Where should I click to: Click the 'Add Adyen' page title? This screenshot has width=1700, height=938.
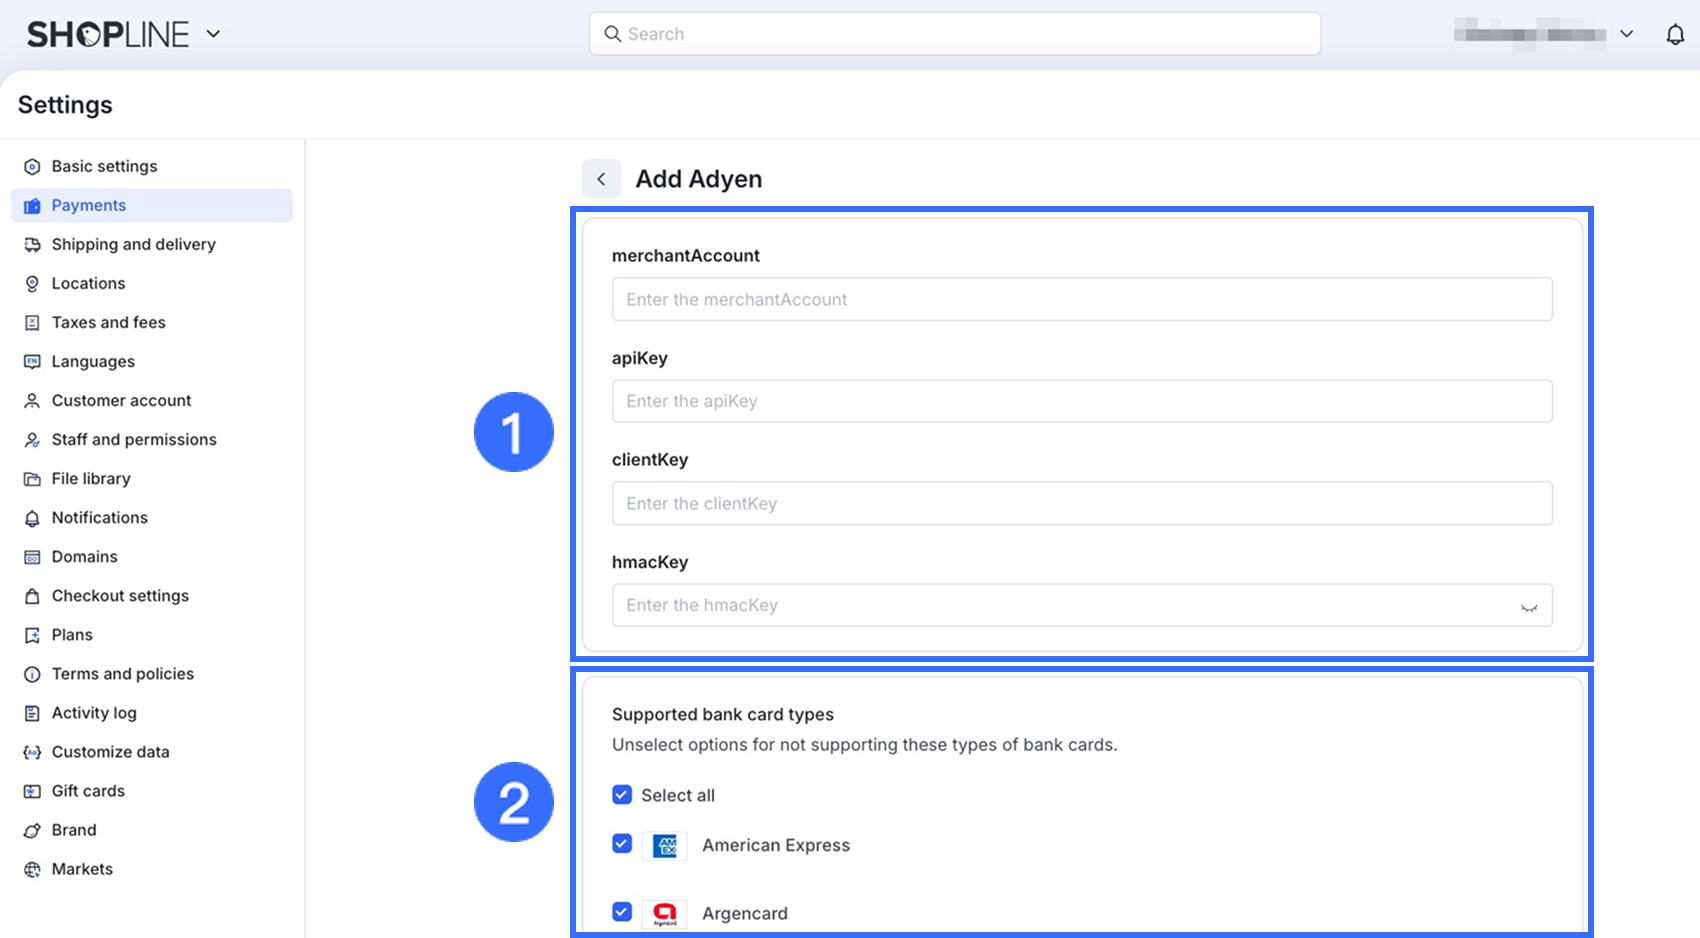coord(699,179)
